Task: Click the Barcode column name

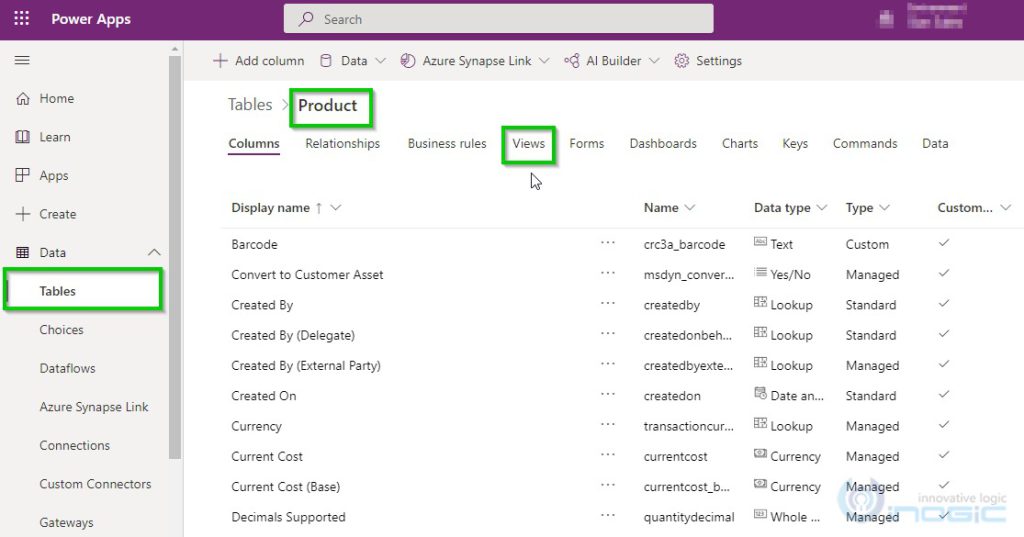Action: click(254, 244)
